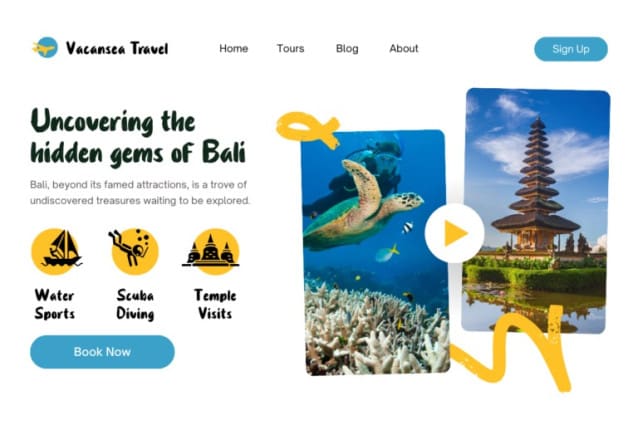Select the Temple Visits temple icon
Image resolution: width=638 pixels, height=425 pixels.
(x=211, y=252)
